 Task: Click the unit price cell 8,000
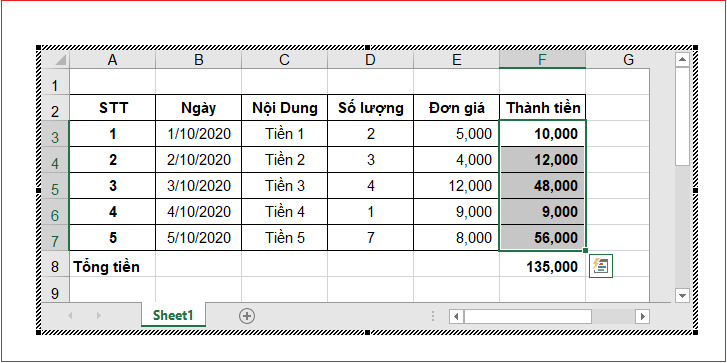[456, 238]
